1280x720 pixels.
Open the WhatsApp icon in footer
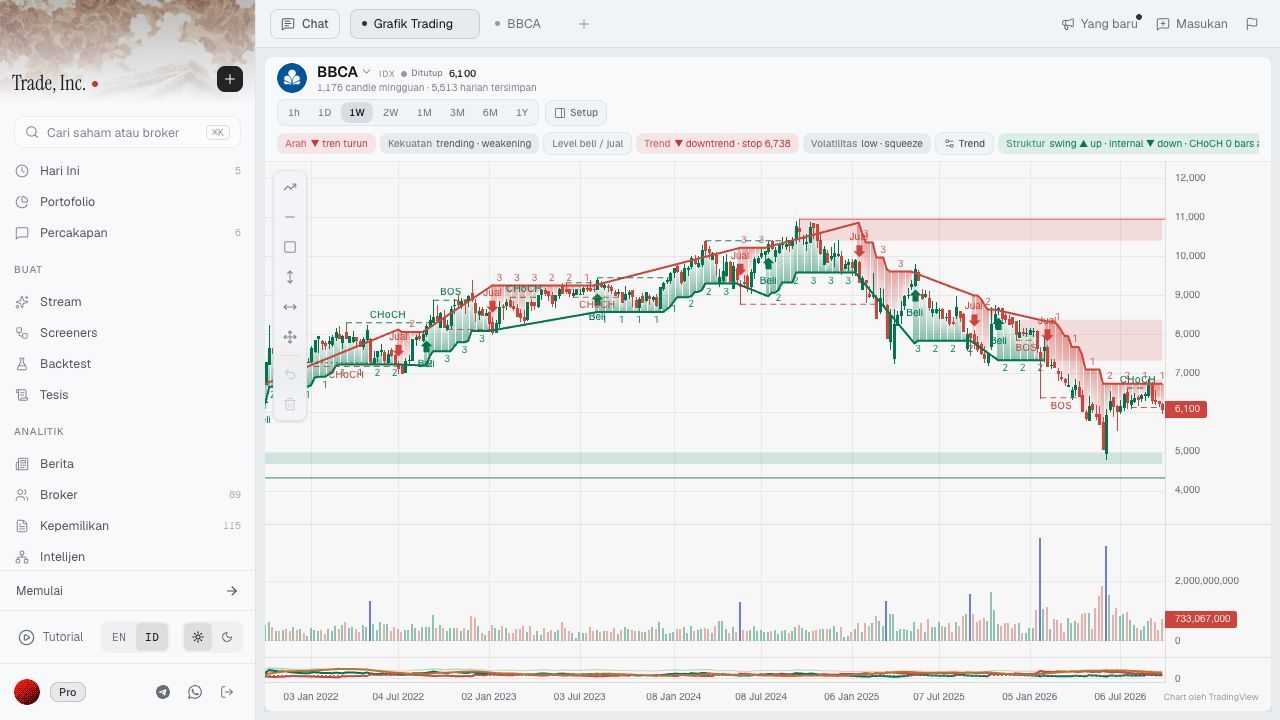tap(195, 692)
